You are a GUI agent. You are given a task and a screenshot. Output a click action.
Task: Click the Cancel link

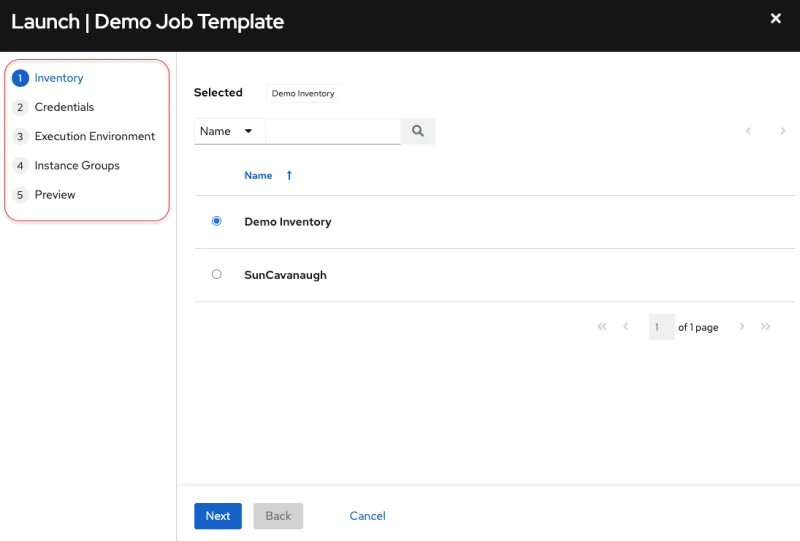pyautogui.click(x=367, y=516)
